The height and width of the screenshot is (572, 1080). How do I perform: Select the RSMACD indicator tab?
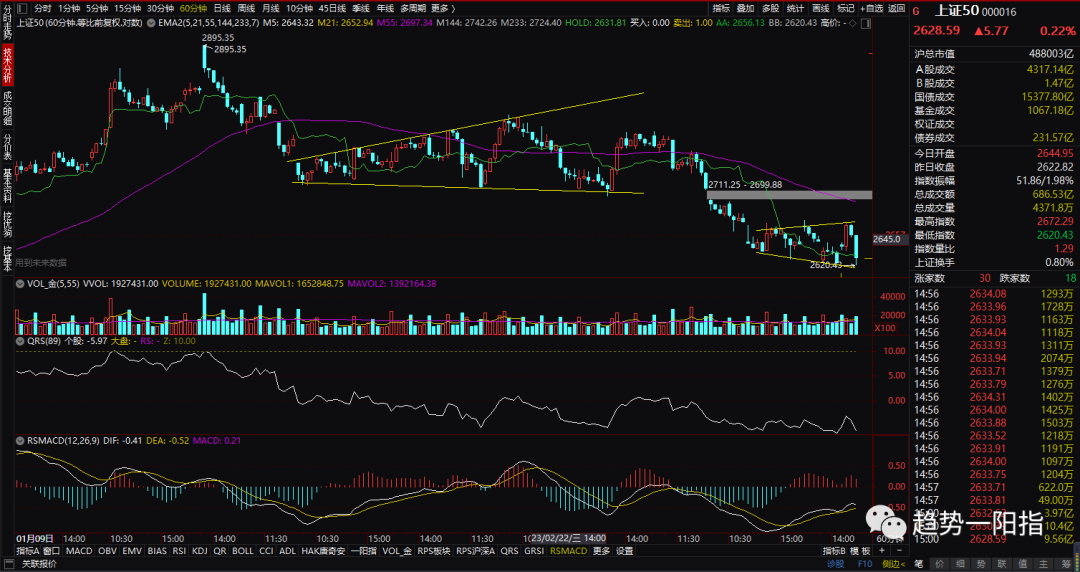568,551
